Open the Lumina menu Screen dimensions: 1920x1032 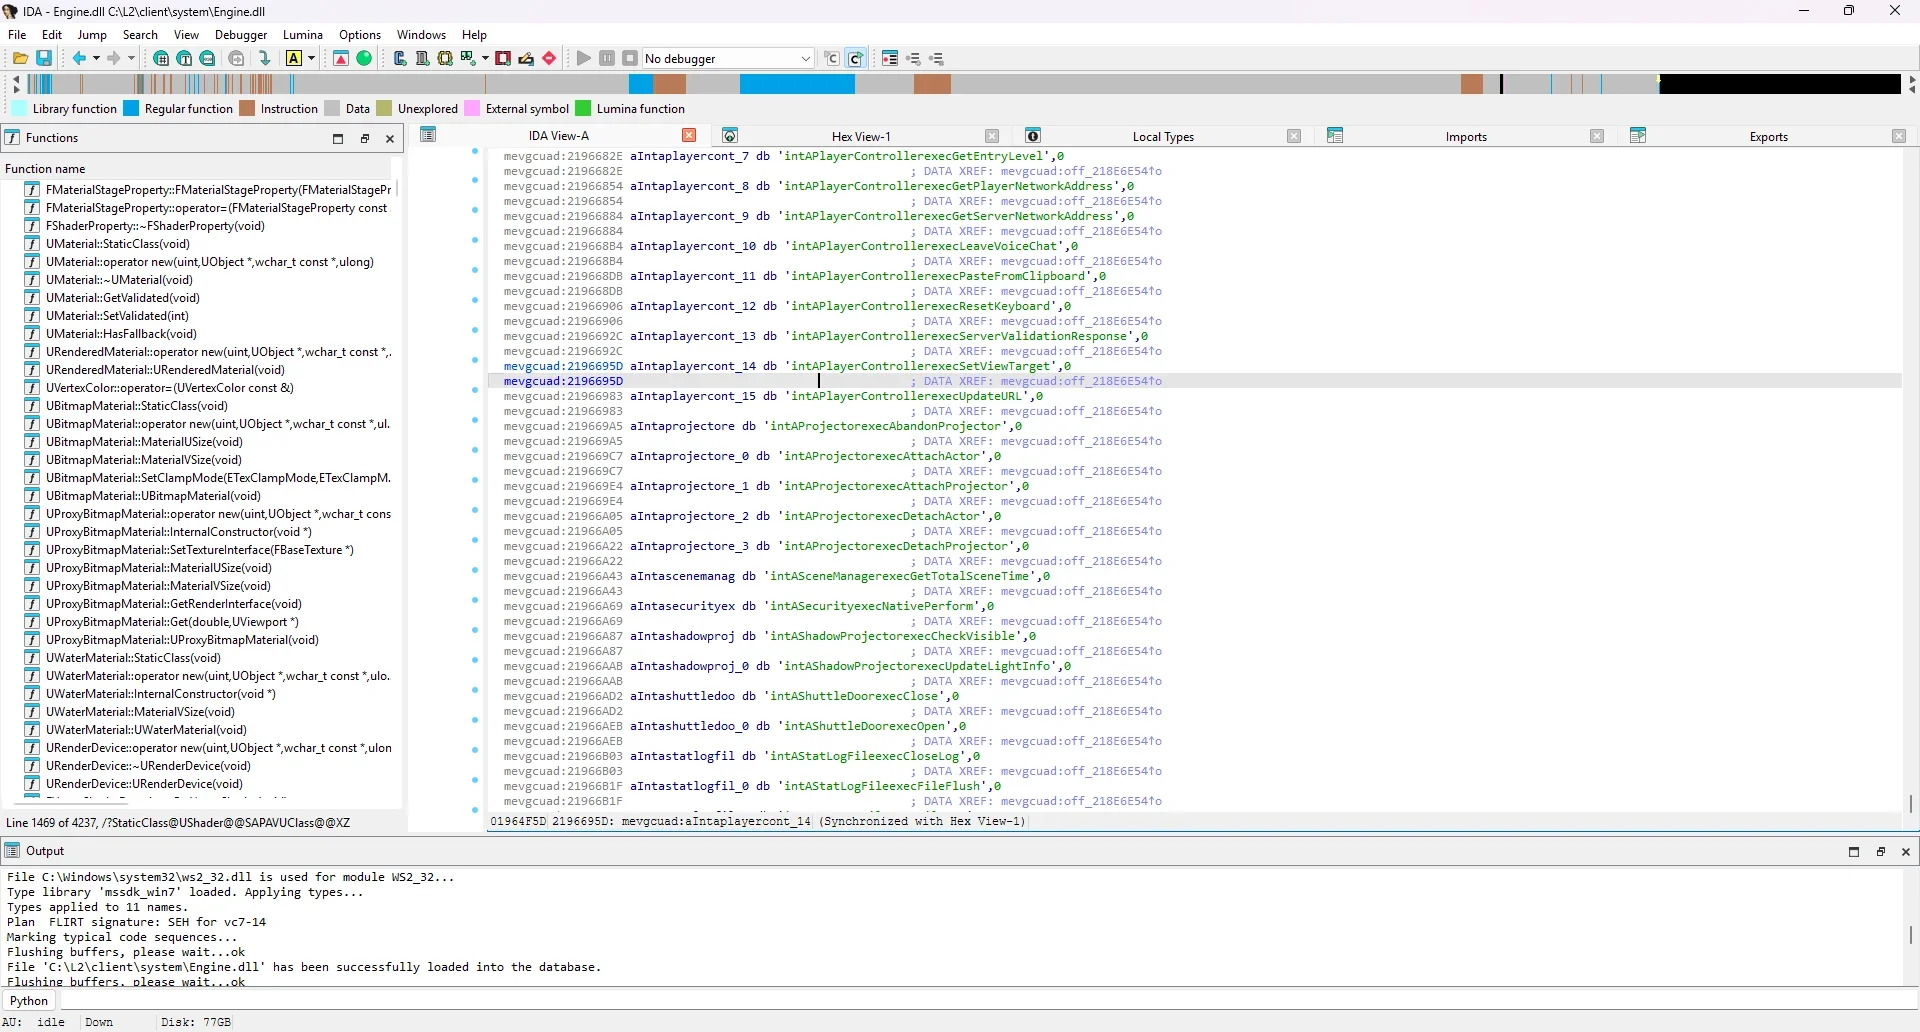303,34
